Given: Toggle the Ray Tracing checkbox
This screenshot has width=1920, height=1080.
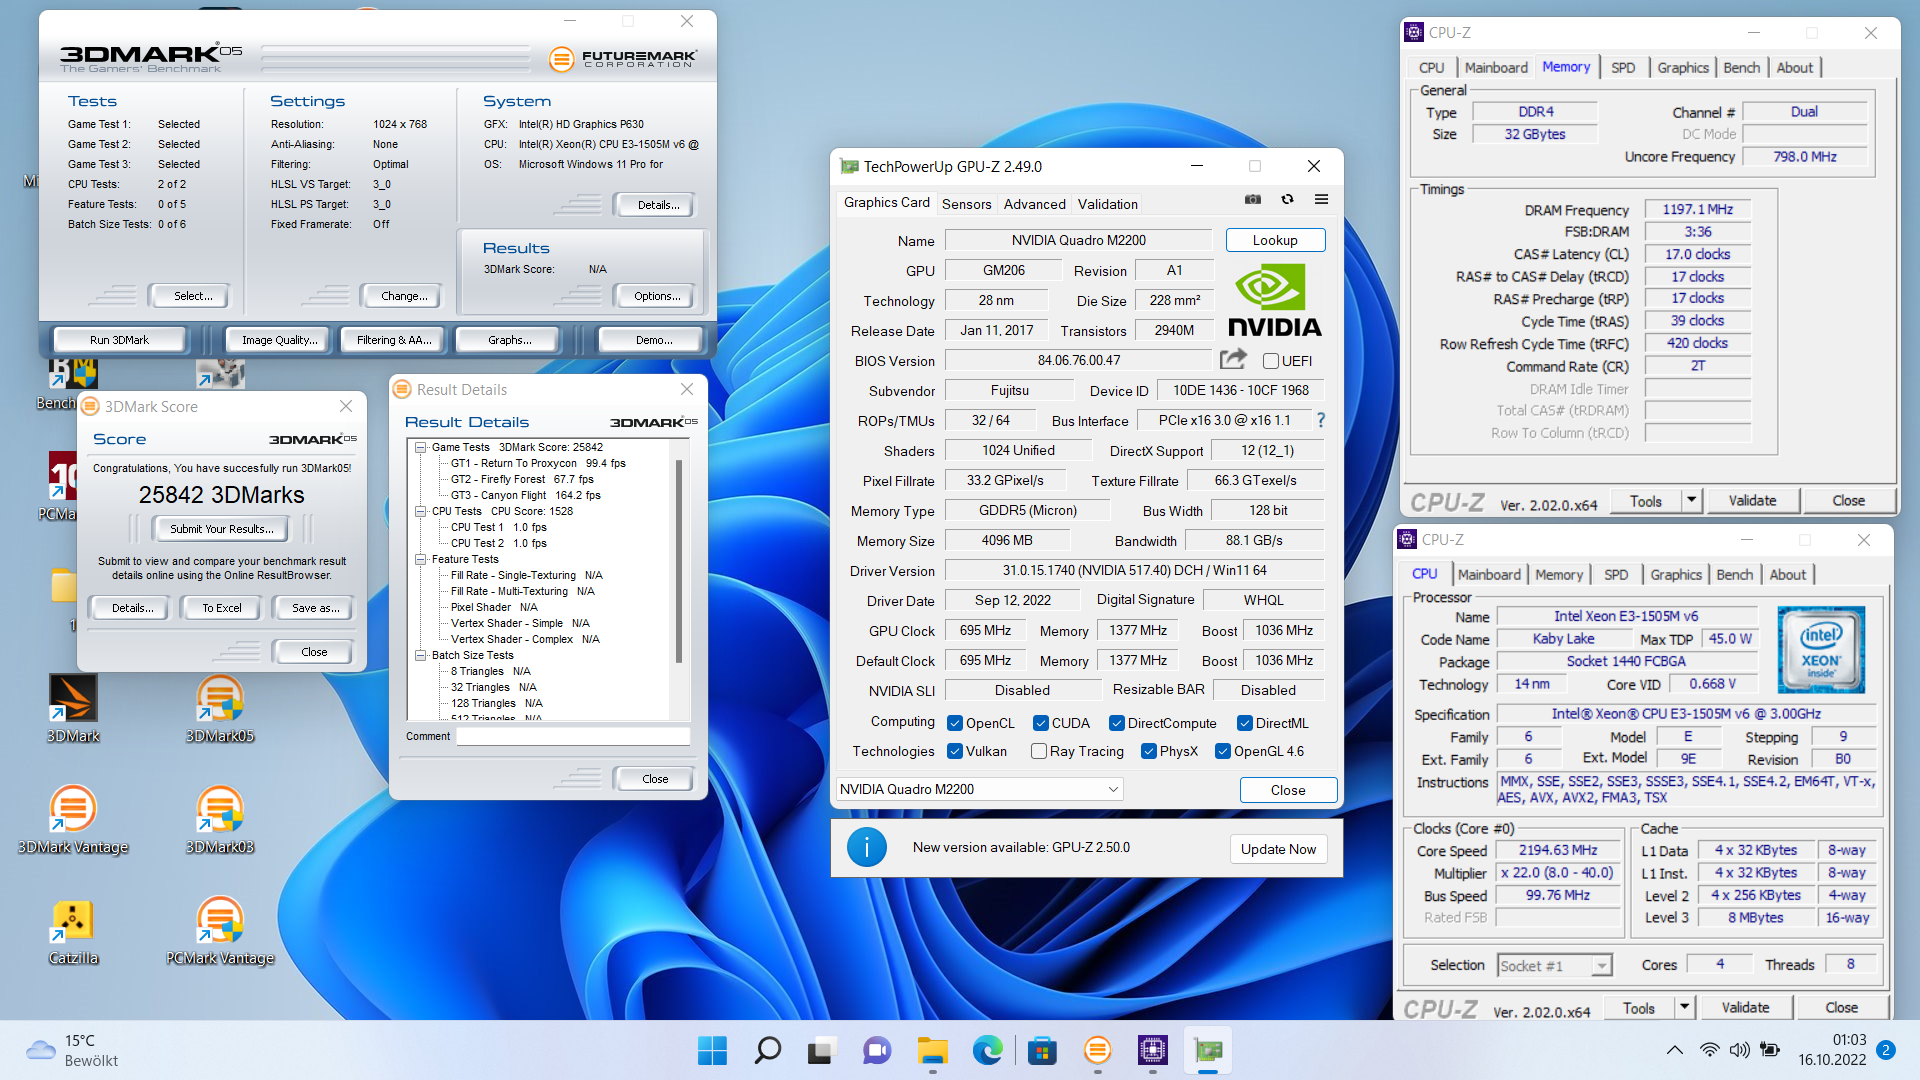Looking at the screenshot, I should (1039, 751).
